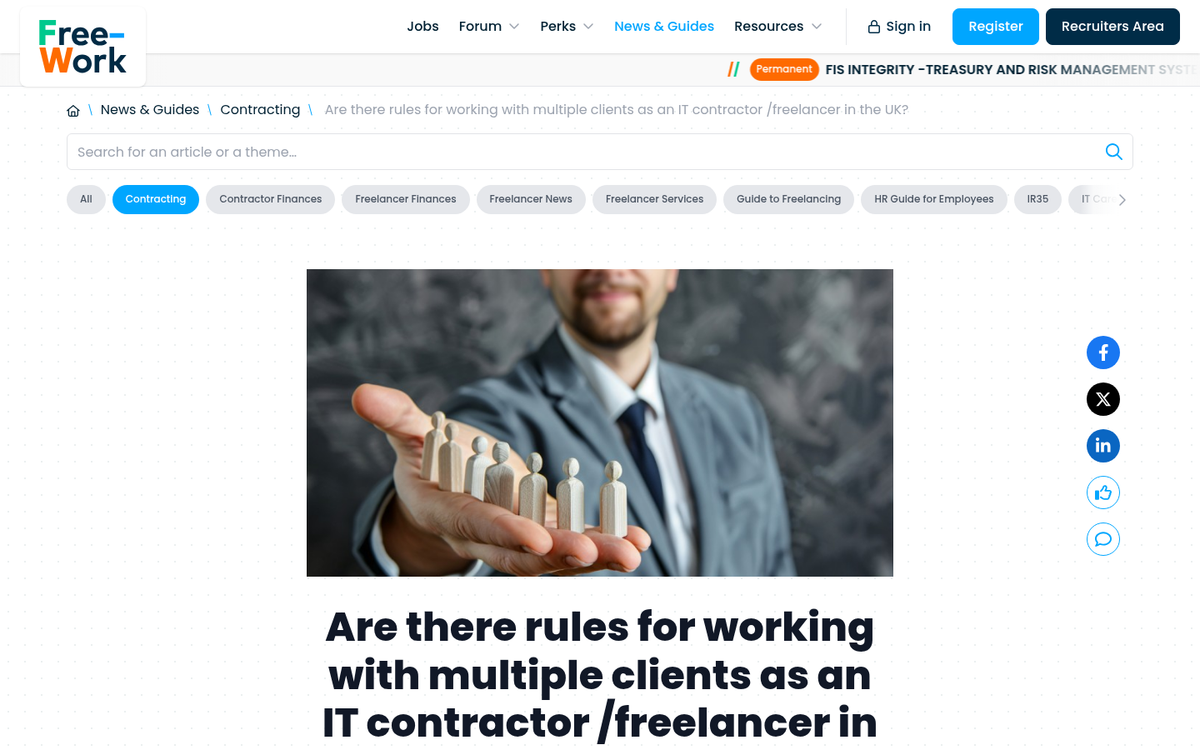
Task: Expand the Resources dropdown menu
Action: (778, 27)
